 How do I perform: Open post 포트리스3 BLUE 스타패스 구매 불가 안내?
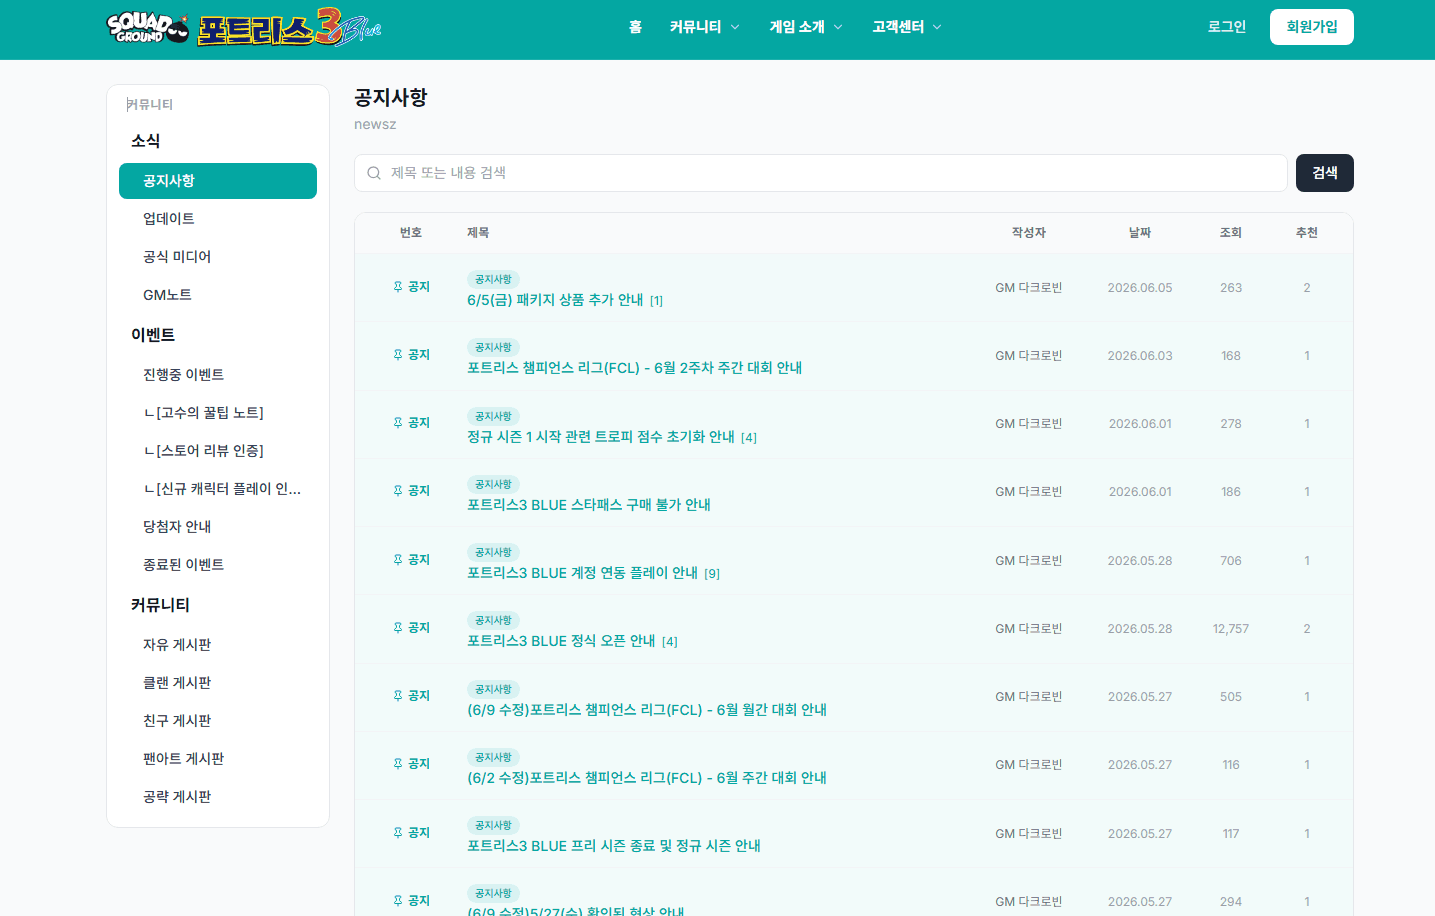[589, 505]
